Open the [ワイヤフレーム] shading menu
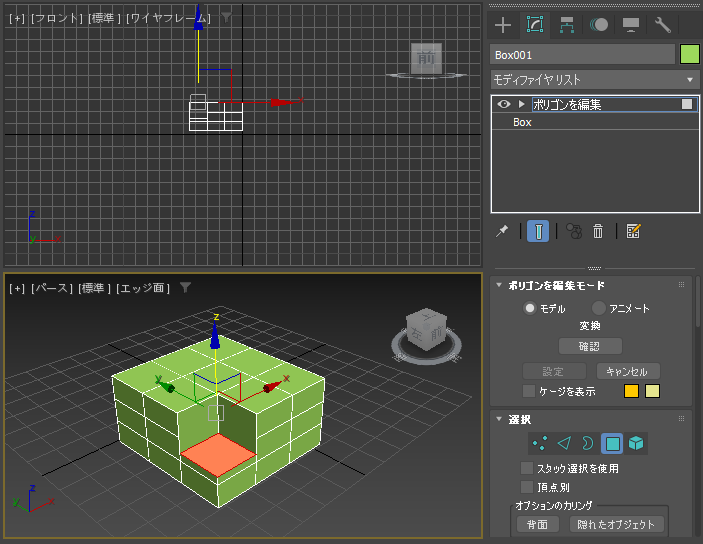The height and width of the screenshot is (544, 703). (x=168, y=18)
